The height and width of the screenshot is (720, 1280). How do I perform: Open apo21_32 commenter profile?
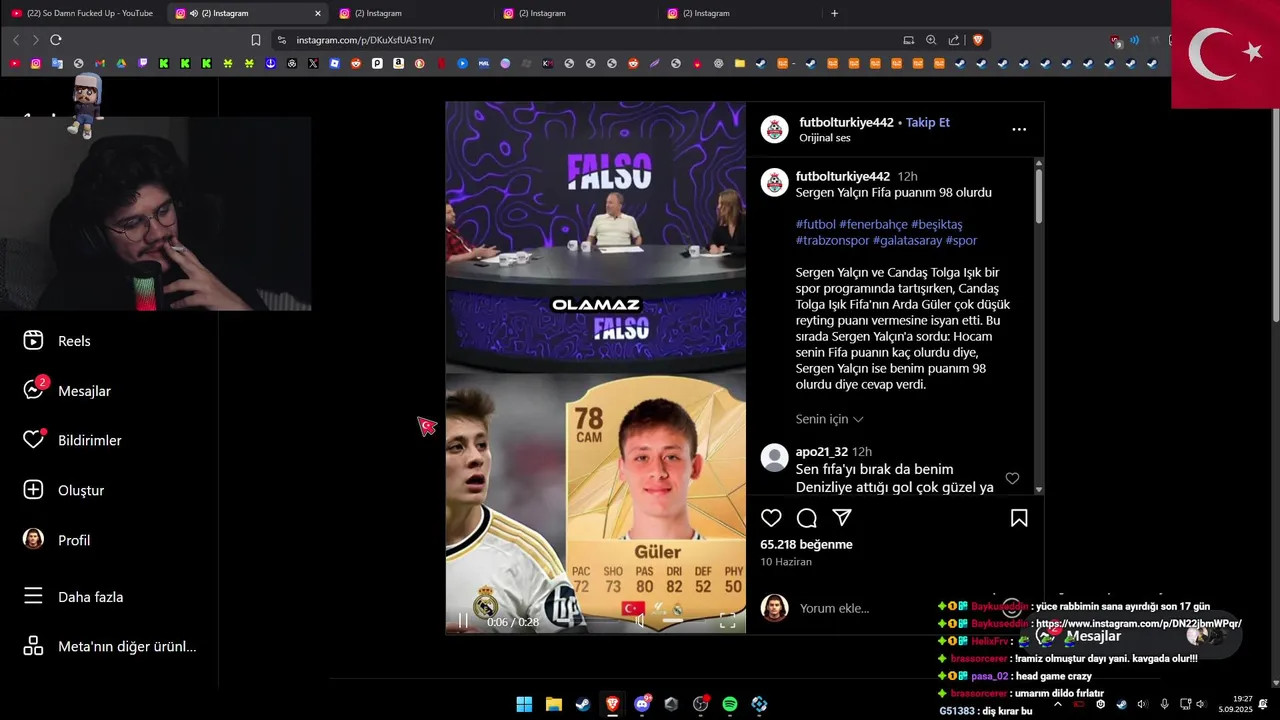[822, 452]
